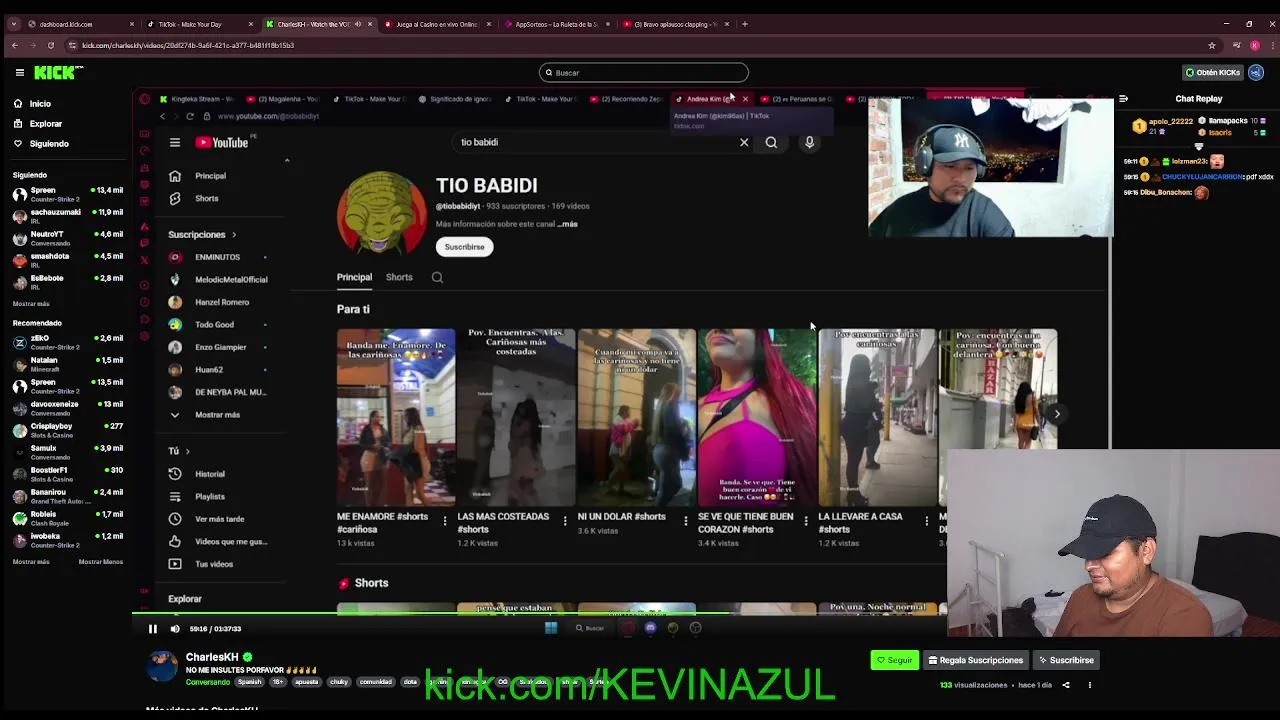The width and height of the screenshot is (1280, 720).
Task: Select the dota tag
Action: point(410,682)
